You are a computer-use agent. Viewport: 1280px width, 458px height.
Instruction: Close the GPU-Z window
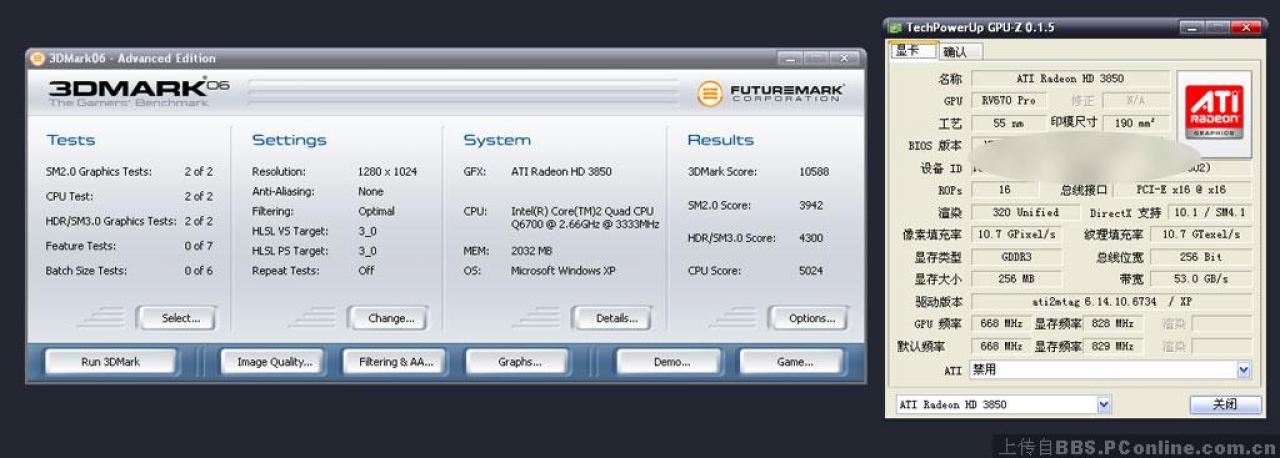[1245, 27]
